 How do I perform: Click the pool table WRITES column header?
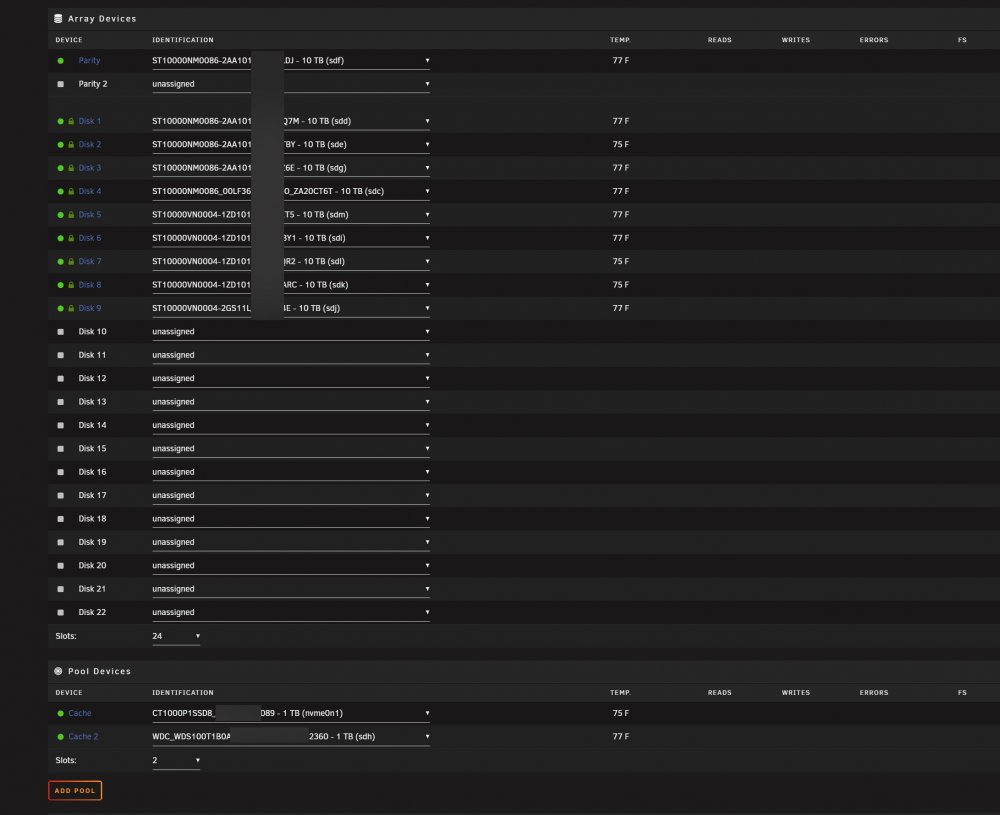click(796, 693)
